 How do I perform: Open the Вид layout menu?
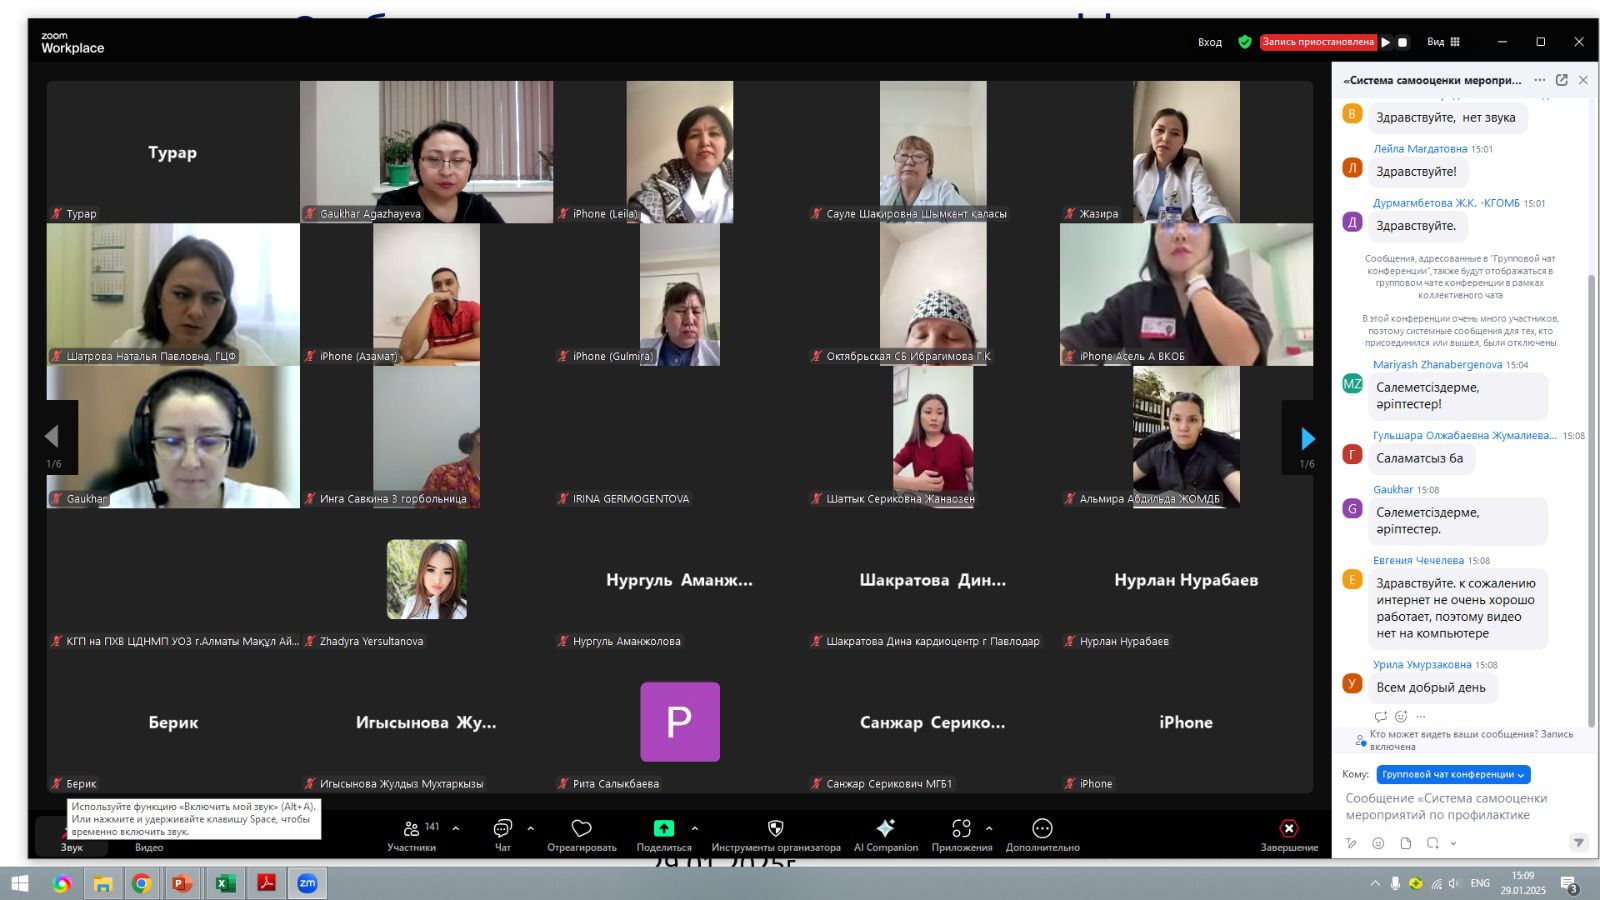tap(1443, 42)
